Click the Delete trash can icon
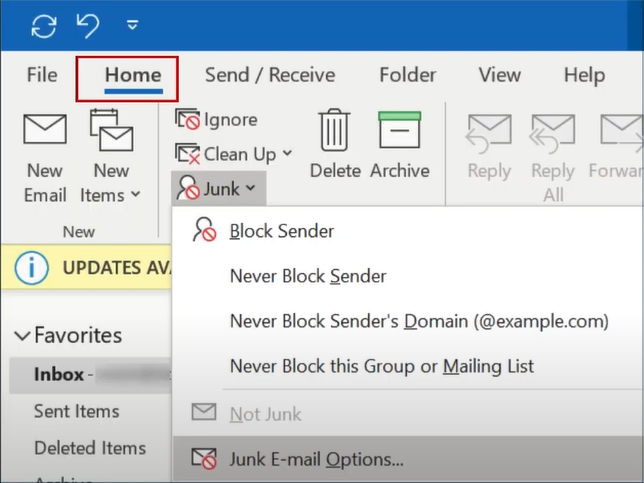Image resolution: width=644 pixels, height=483 pixels. (335, 130)
